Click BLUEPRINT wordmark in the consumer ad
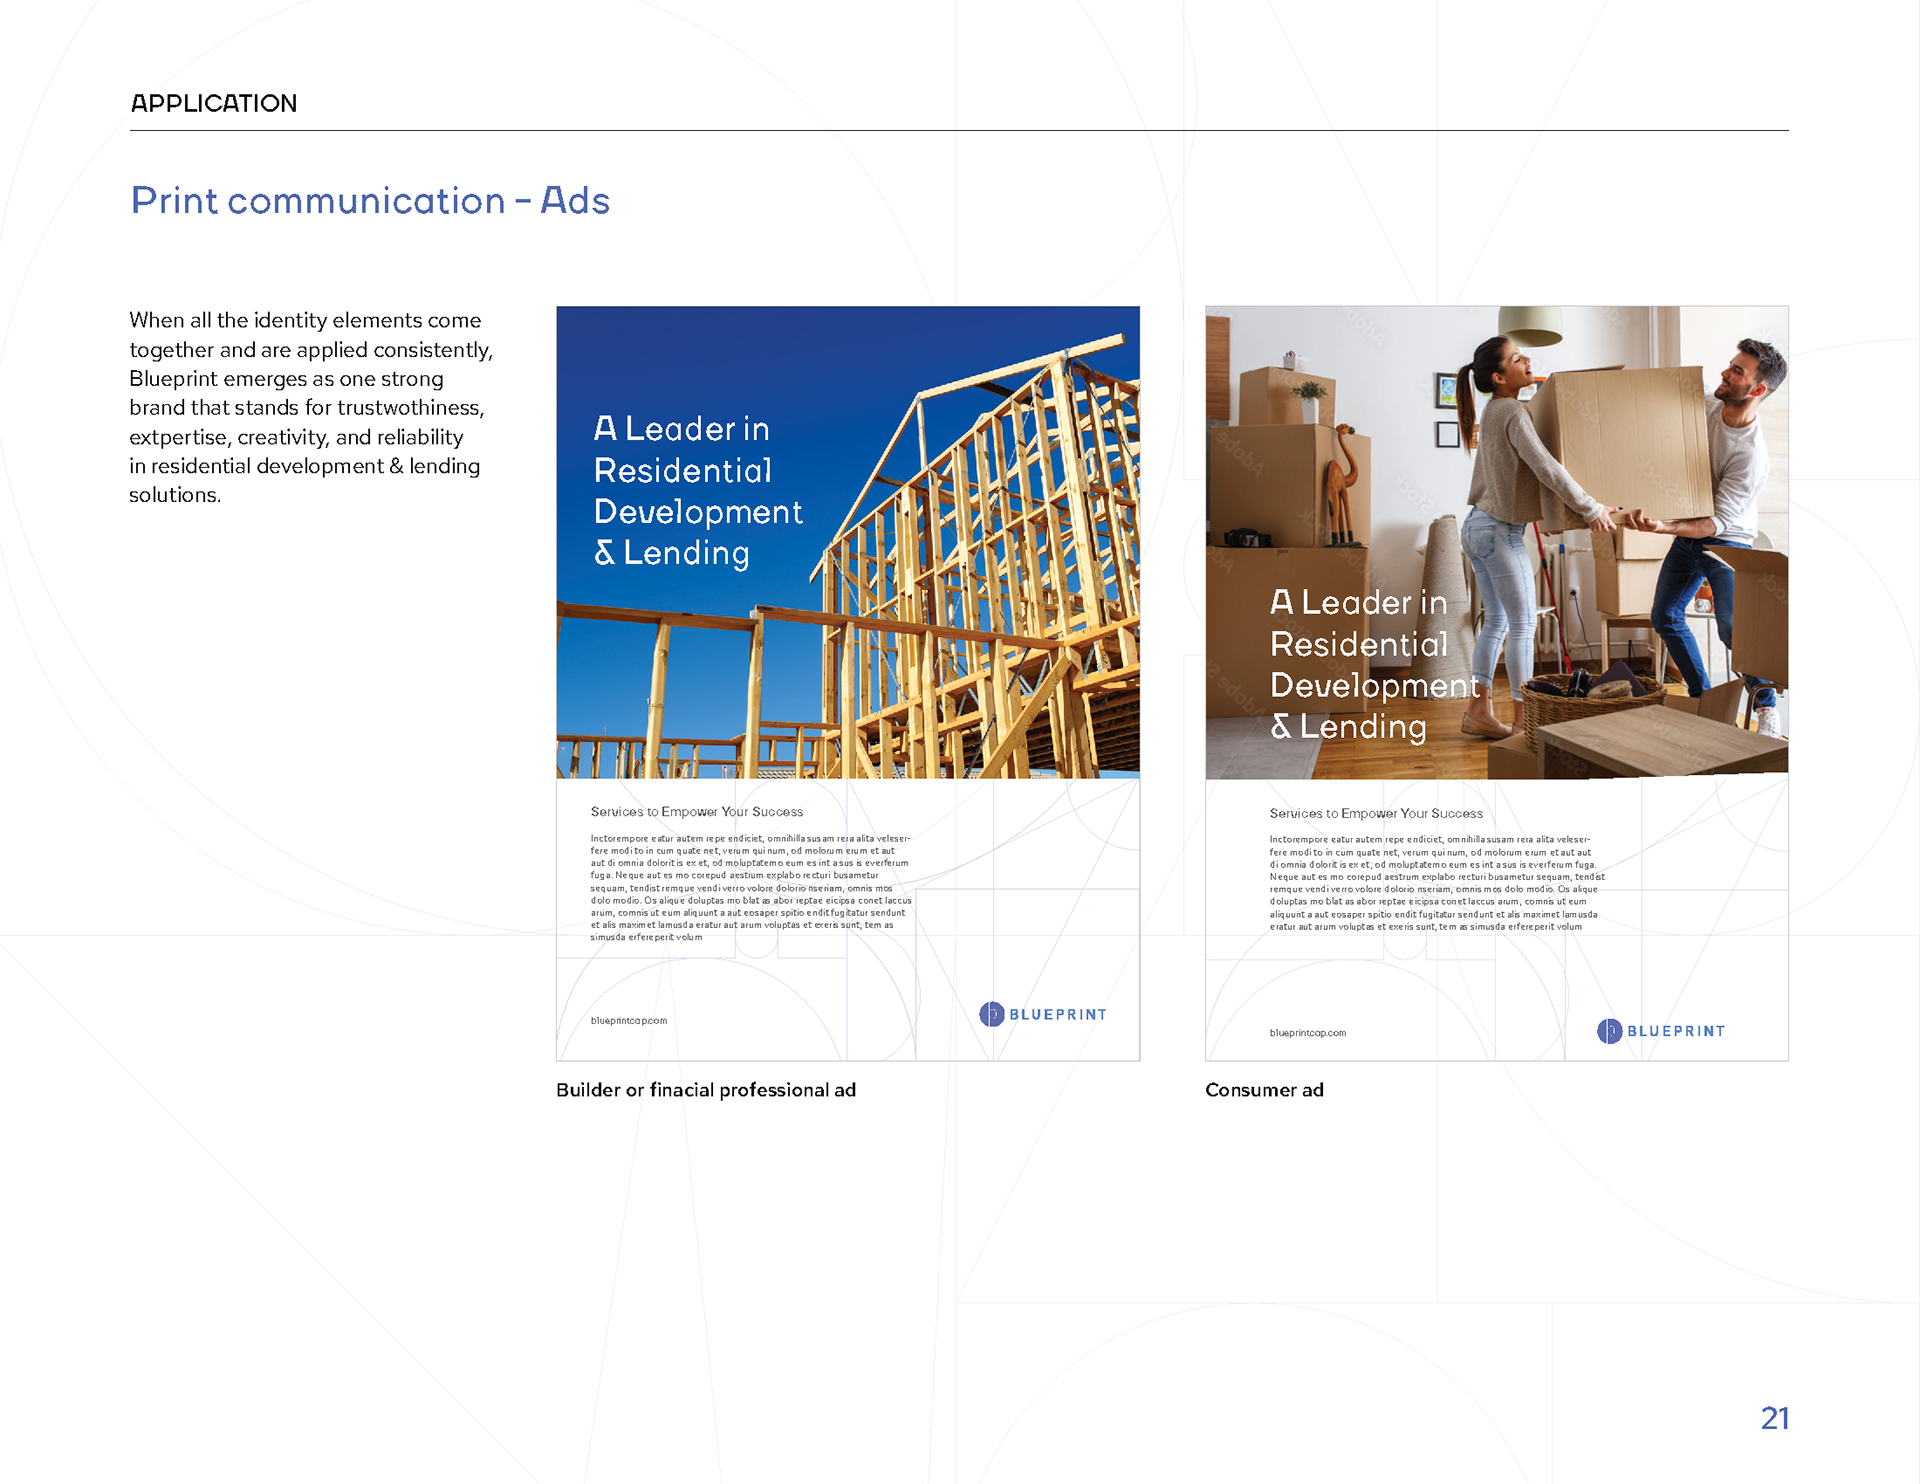Image resolution: width=1920 pixels, height=1484 pixels. 1676,1031
